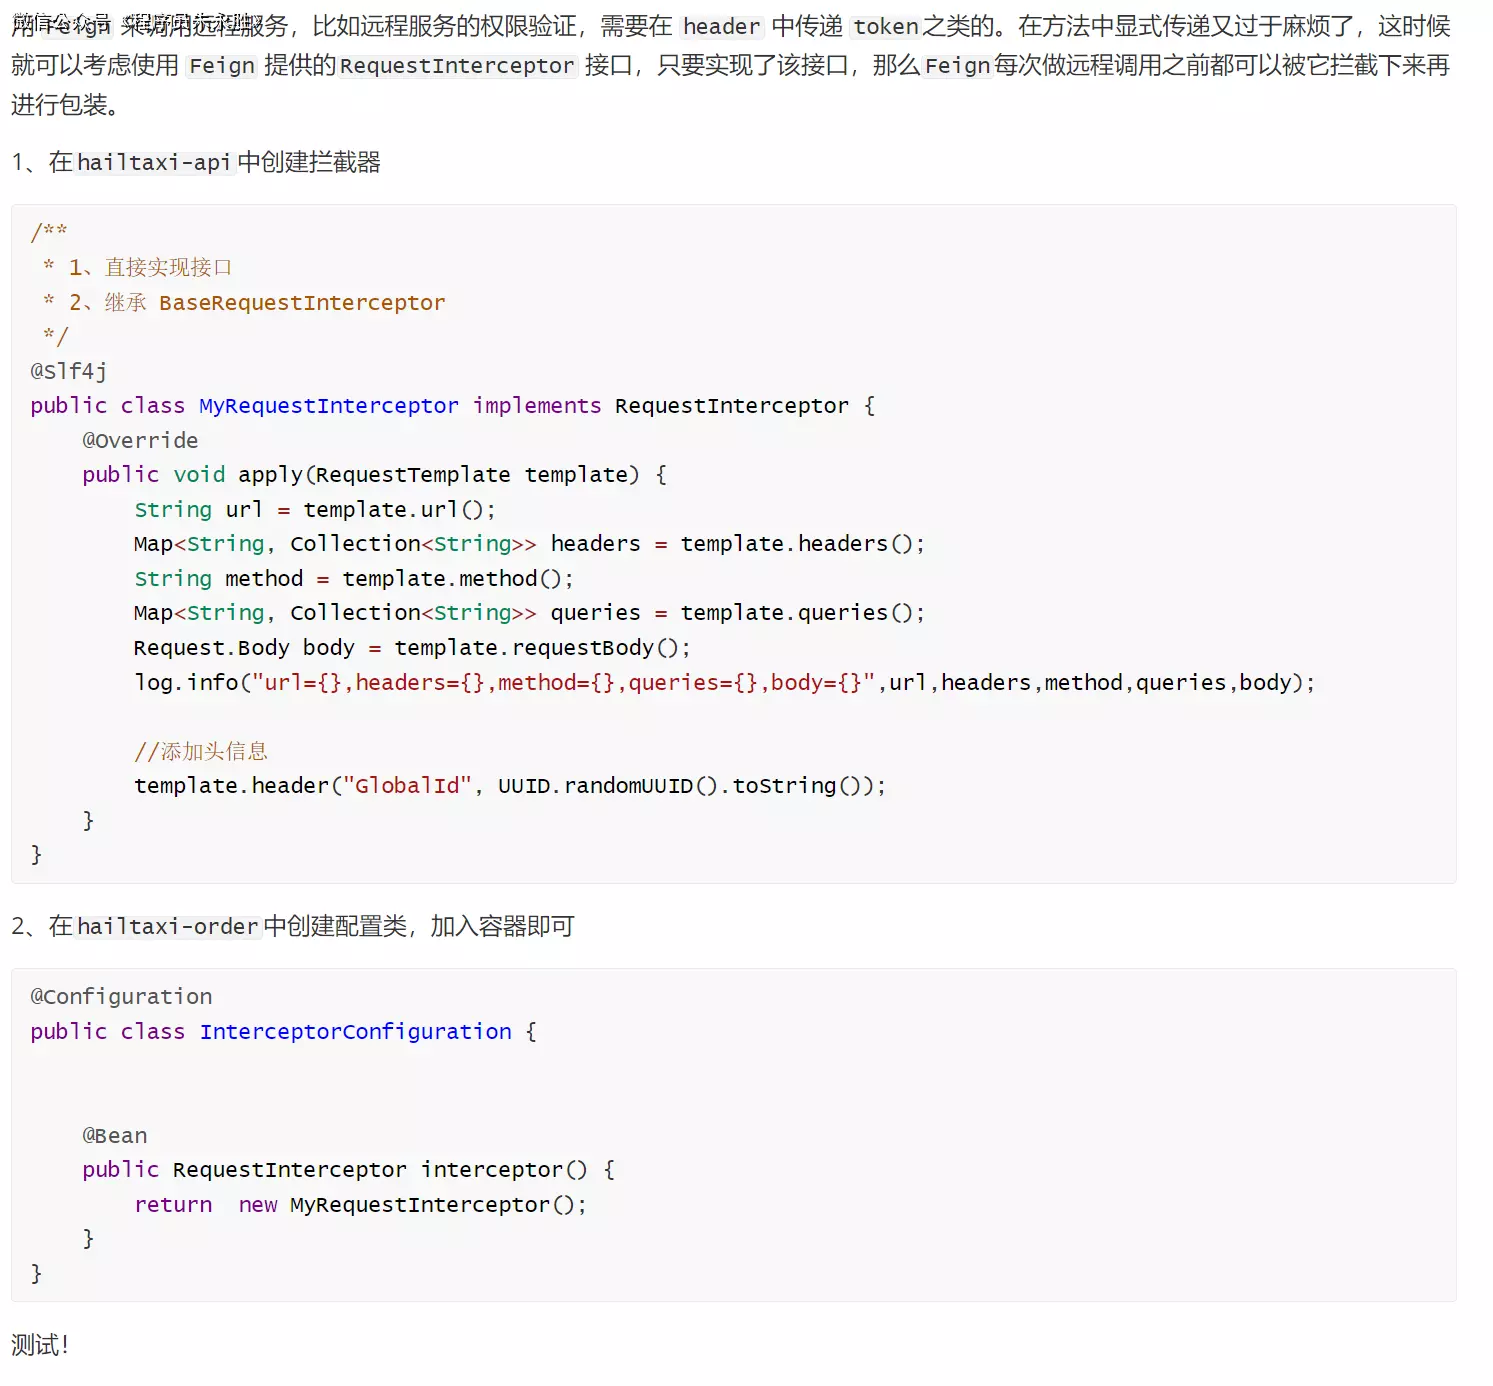Click the apply(RequestTemplate template) method signature
The height and width of the screenshot is (1386, 1493).
coord(438,475)
